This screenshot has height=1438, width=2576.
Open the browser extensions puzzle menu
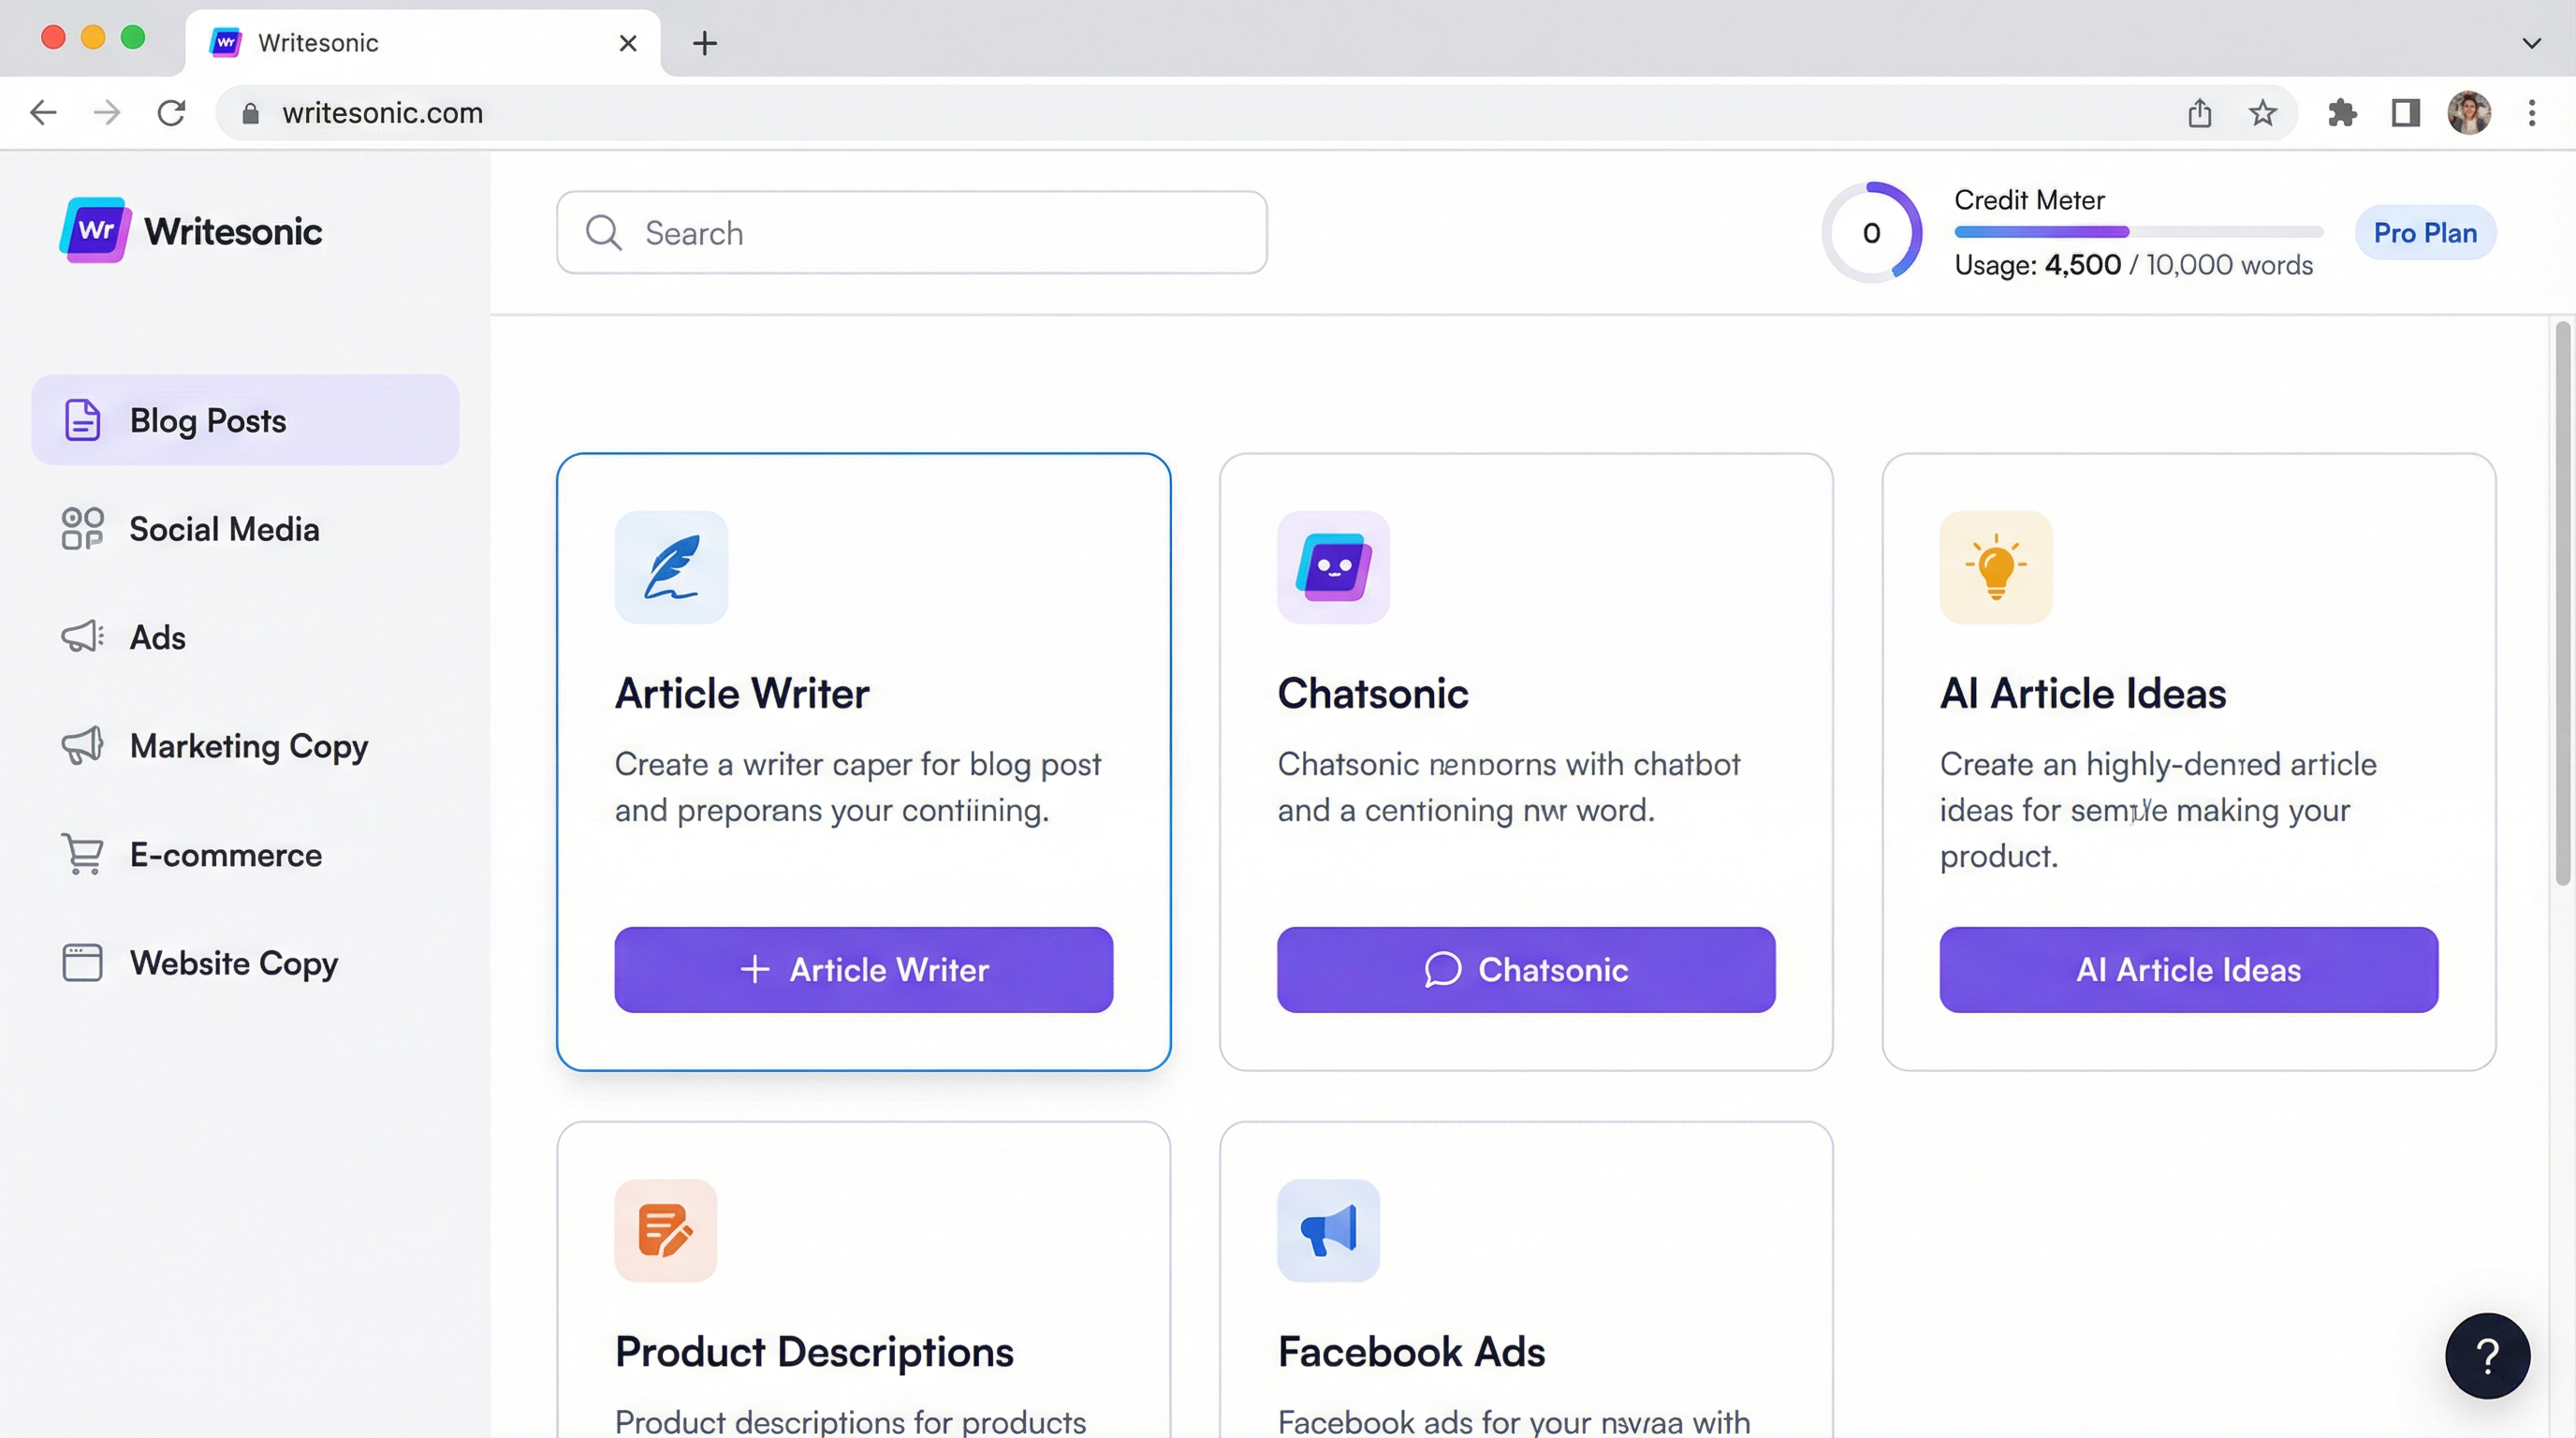[x=2342, y=112]
